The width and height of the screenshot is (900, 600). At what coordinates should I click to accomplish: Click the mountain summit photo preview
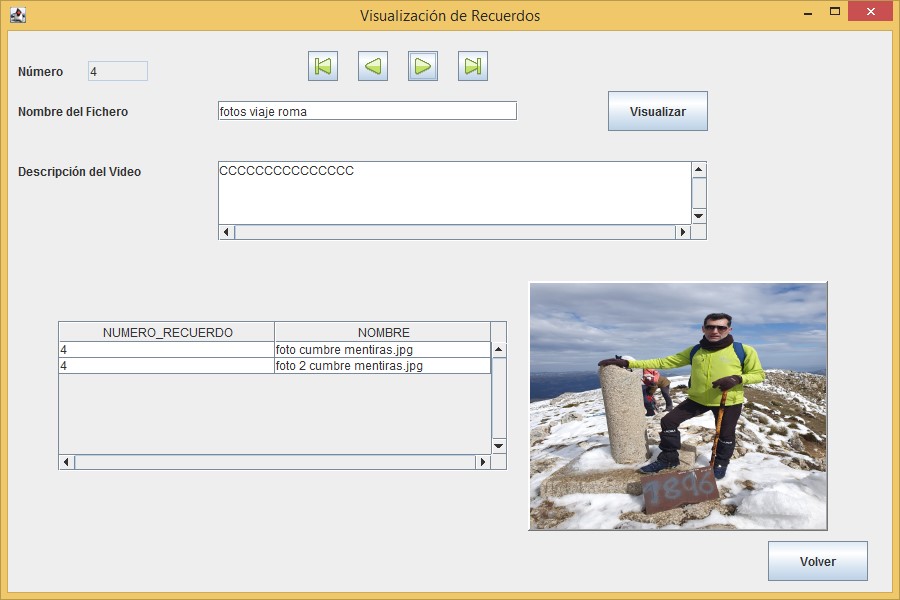click(x=678, y=406)
